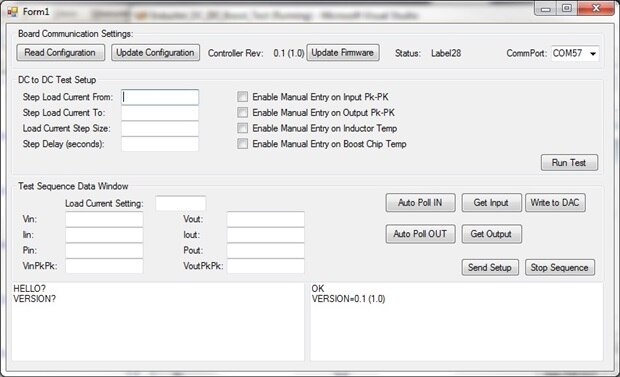Click the sent commands log with HELLO?
This screenshot has height=377, width=620.
(x=158, y=321)
